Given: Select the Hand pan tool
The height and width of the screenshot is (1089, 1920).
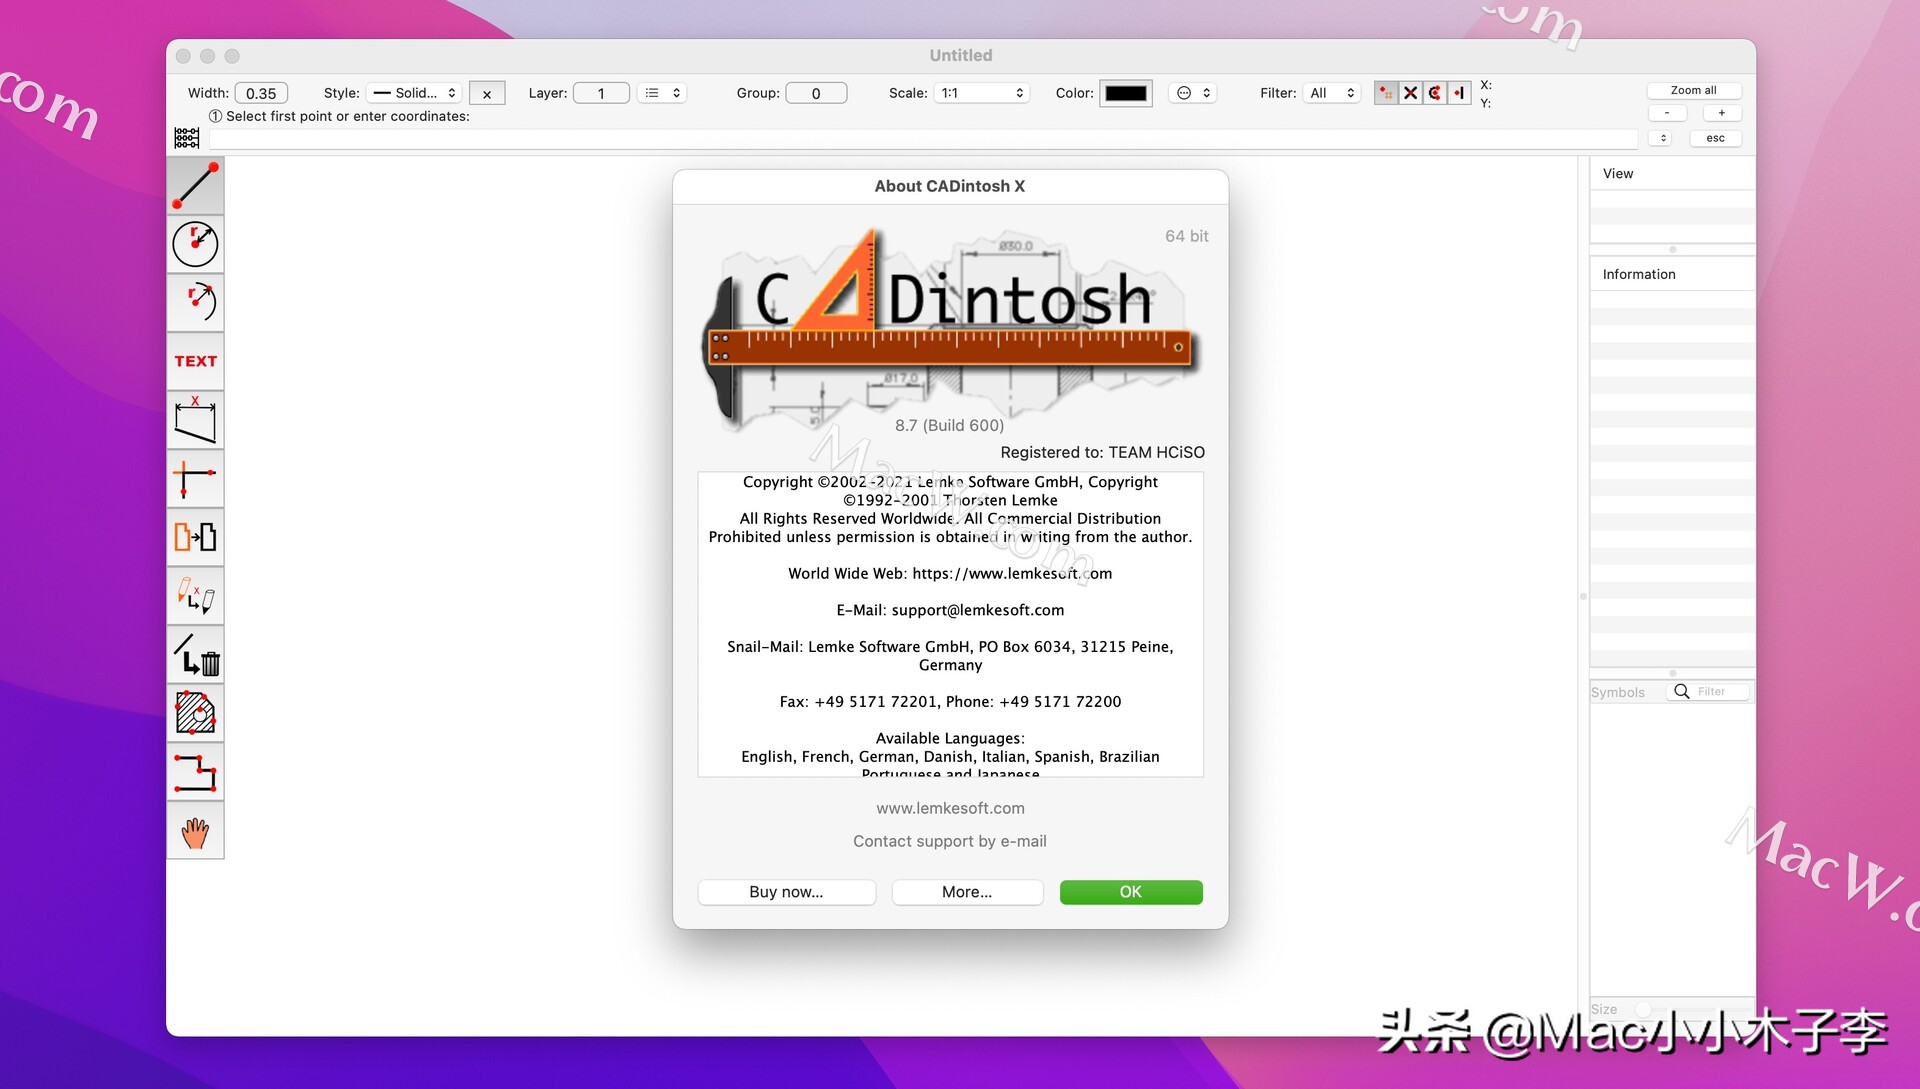Looking at the screenshot, I should point(195,831).
